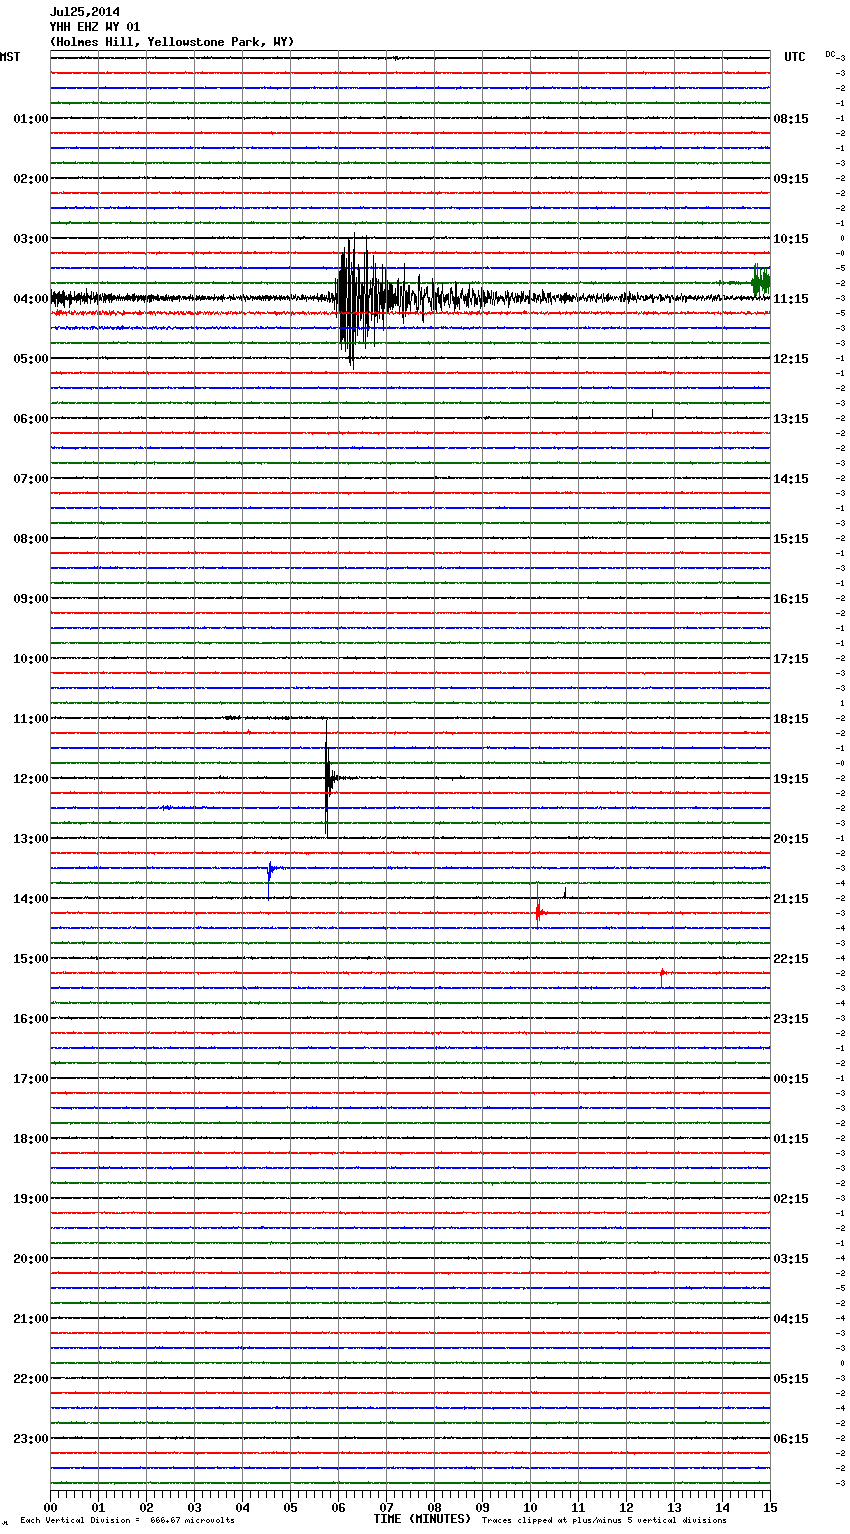Select the 06:00 MST time label
Screen dimensions: 850x1534
pos(31,419)
